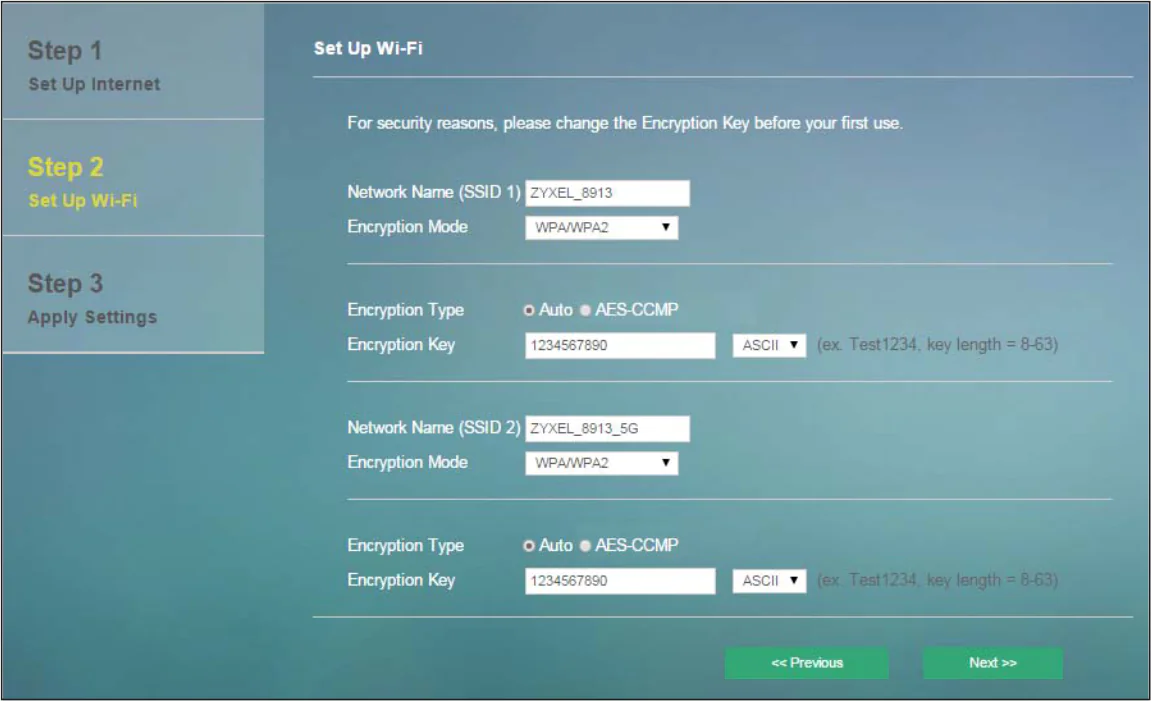Choose AES-CCMP encryption type for SSID 1
The width and height of the screenshot is (1151, 701).
pyautogui.click(x=585, y=311)
